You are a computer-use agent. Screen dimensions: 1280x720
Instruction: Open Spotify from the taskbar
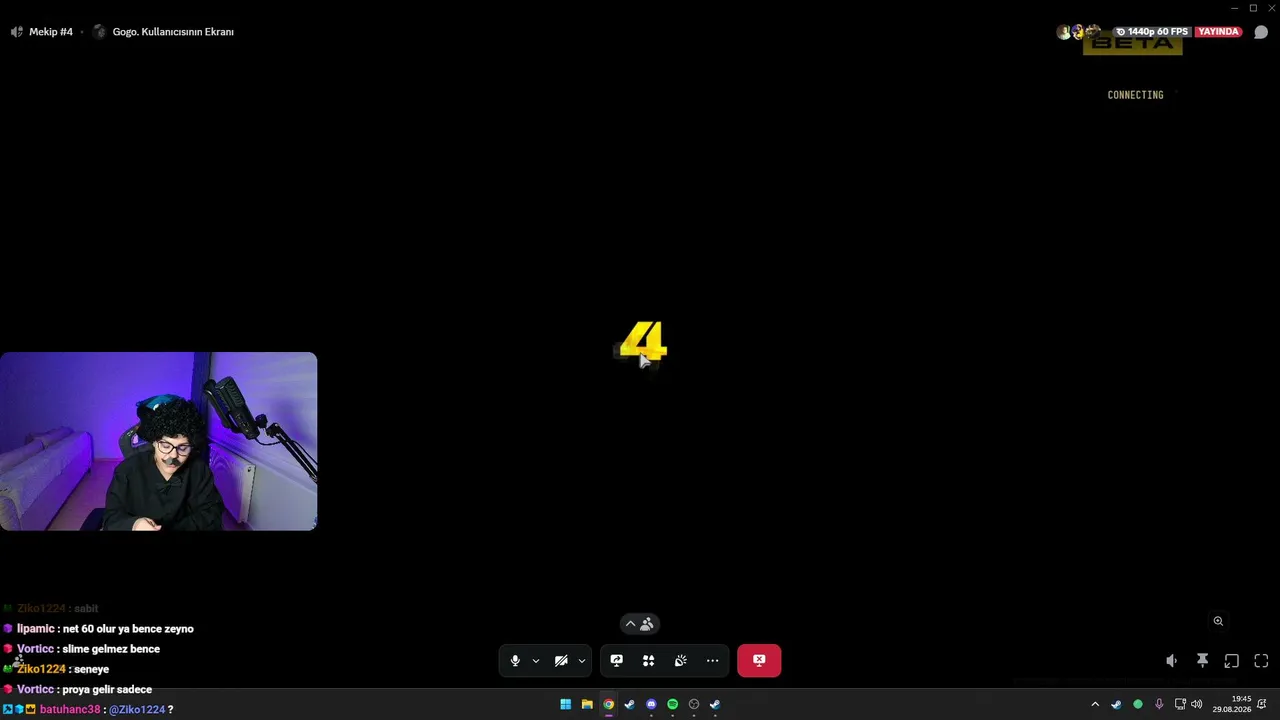672,705
